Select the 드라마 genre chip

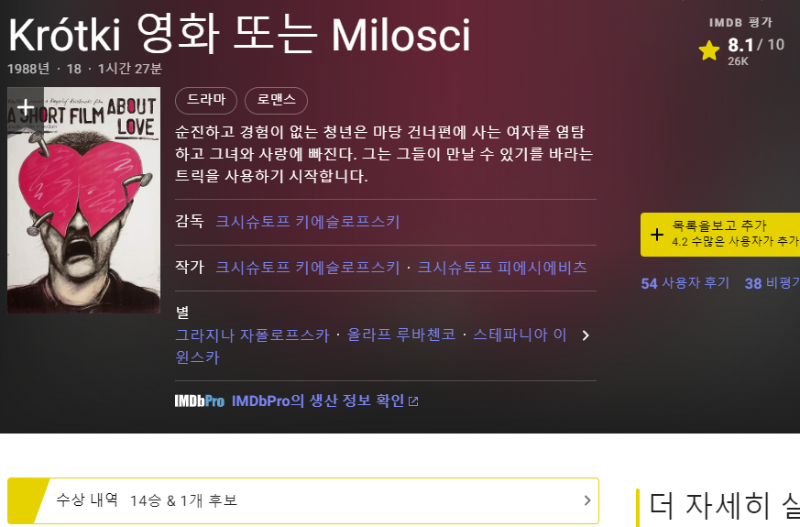(206, 101)
